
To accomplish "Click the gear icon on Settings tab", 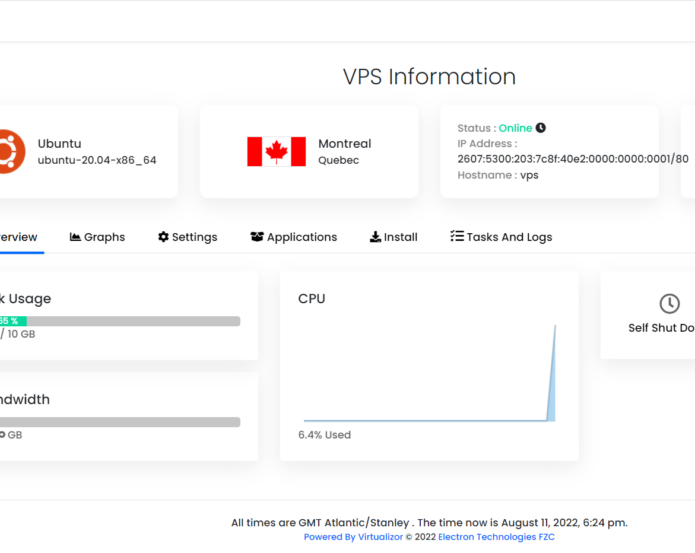I will pos(163,237).
